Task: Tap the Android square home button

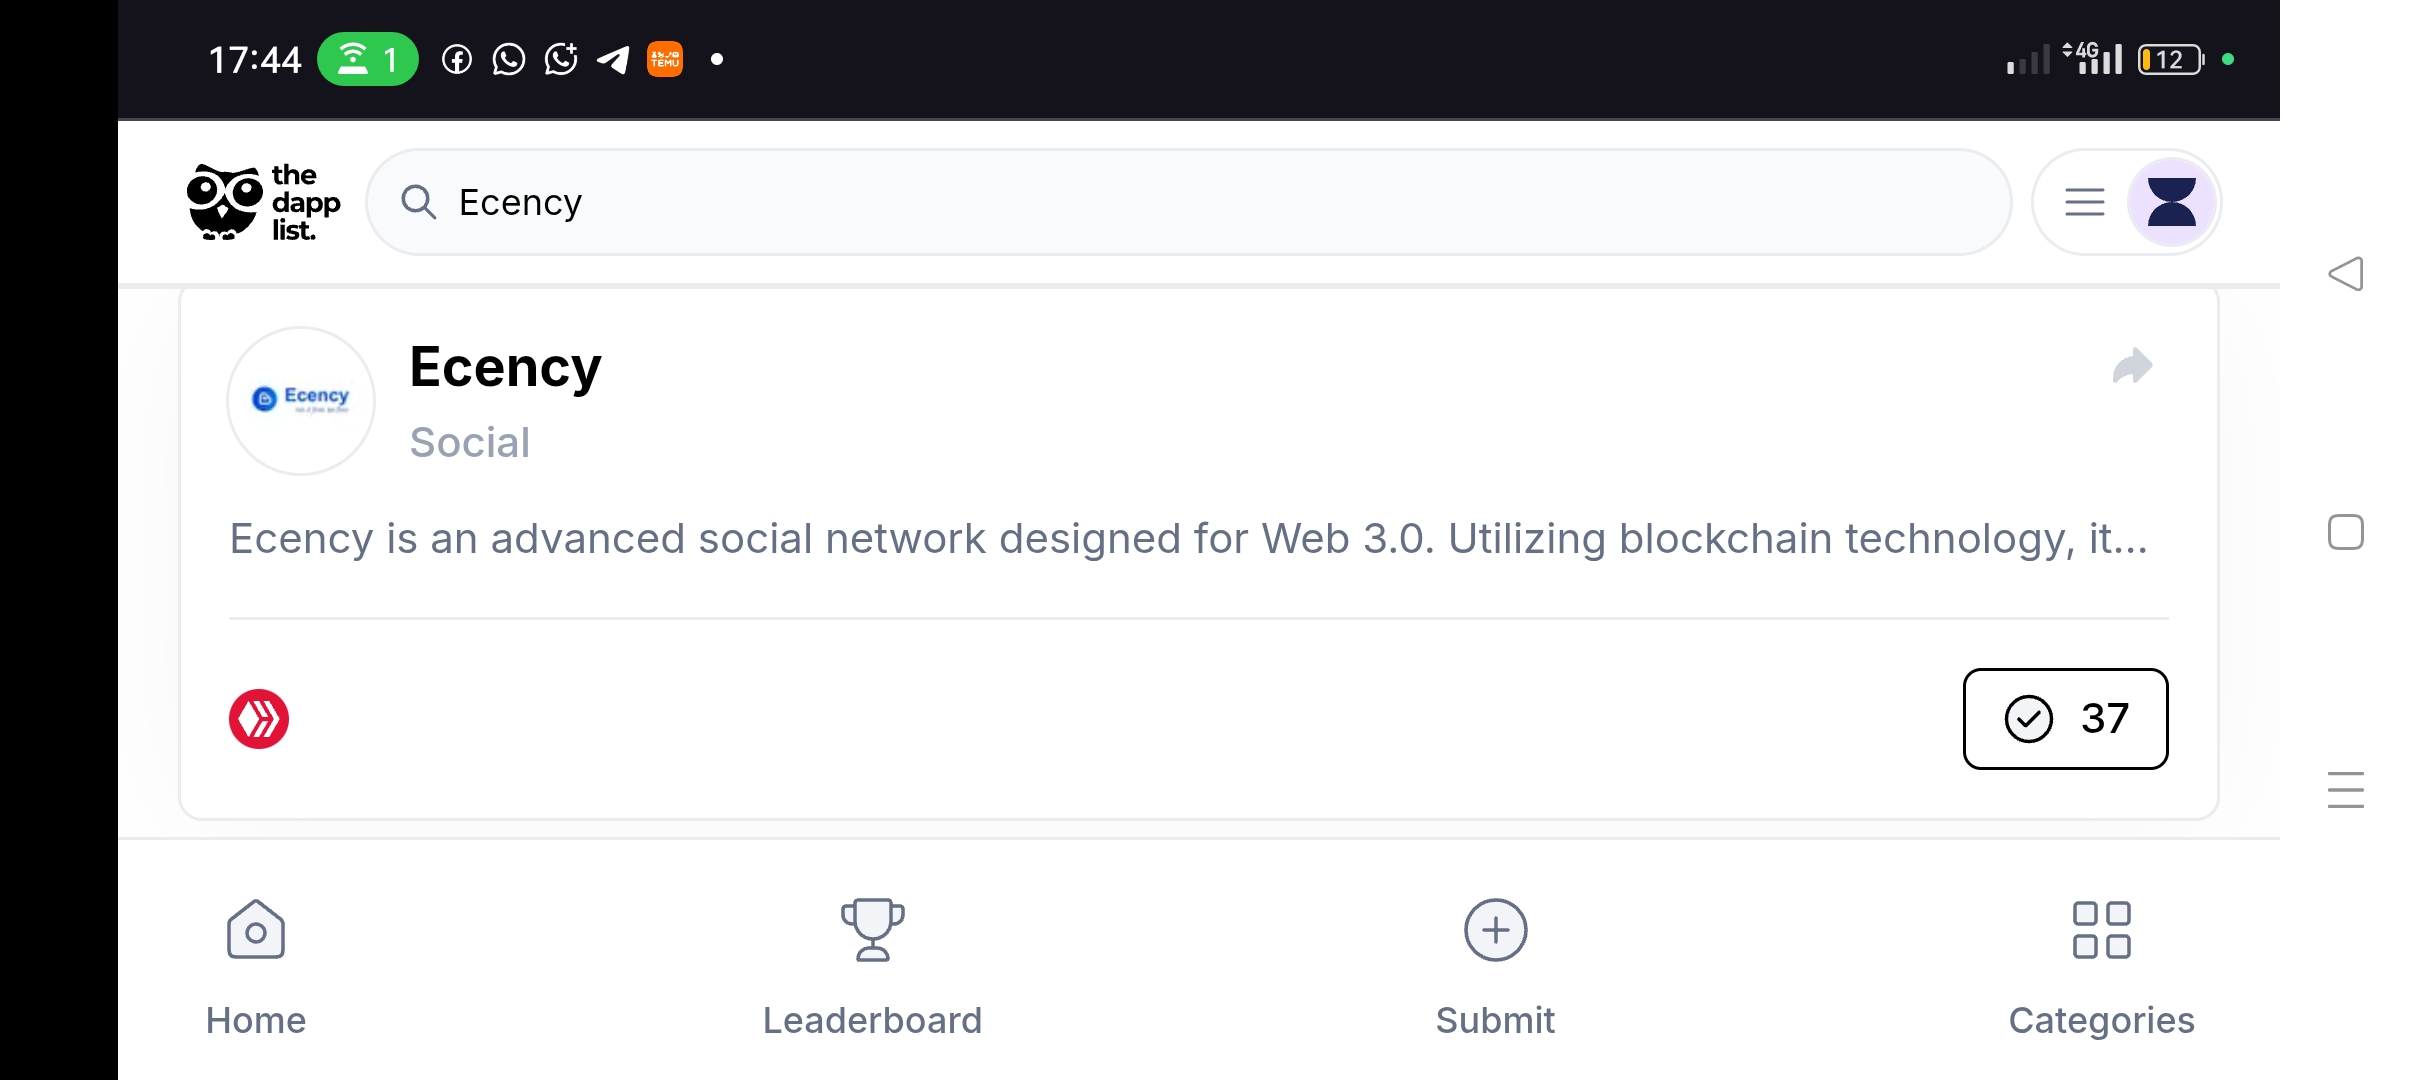Action: (2346, 532)
